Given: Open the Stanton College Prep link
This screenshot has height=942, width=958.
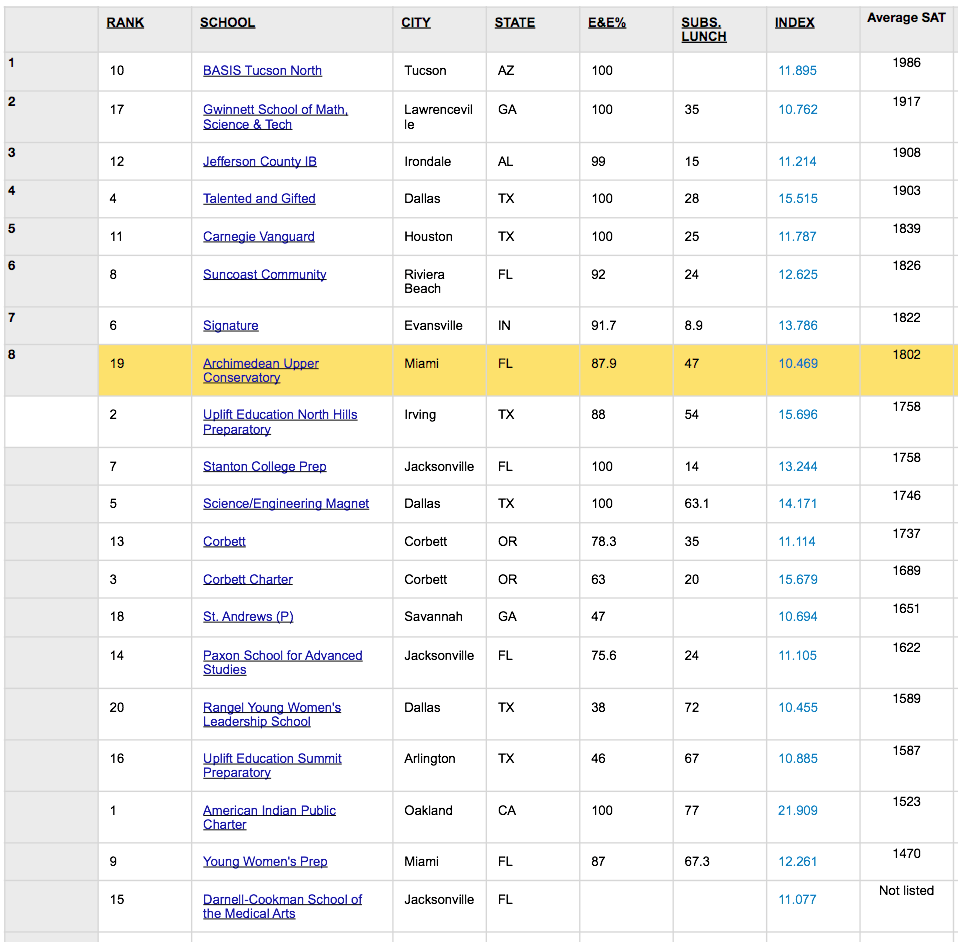Looking at the screenshot, I should (x=265, y=467).
